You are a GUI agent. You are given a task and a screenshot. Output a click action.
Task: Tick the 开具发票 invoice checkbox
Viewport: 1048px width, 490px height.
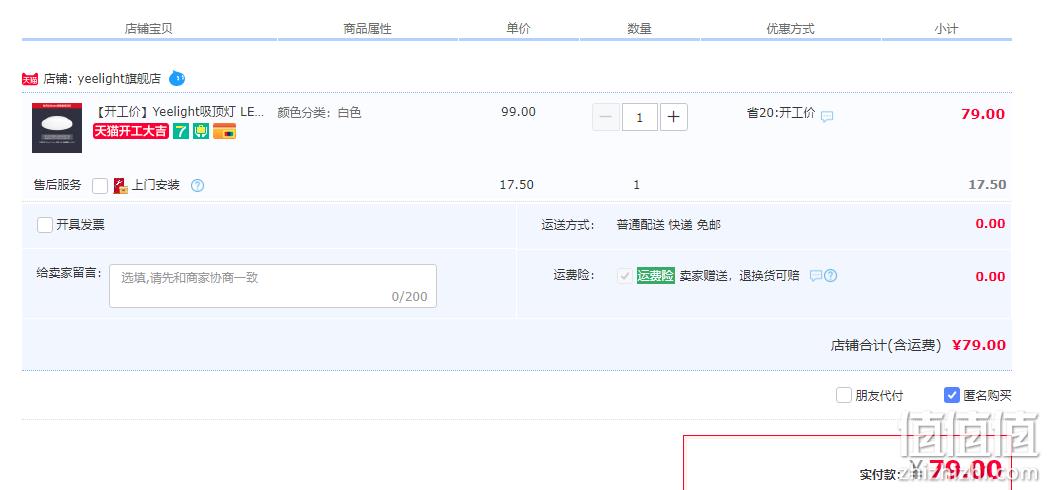pyautogui.click(x=45, y=225)
